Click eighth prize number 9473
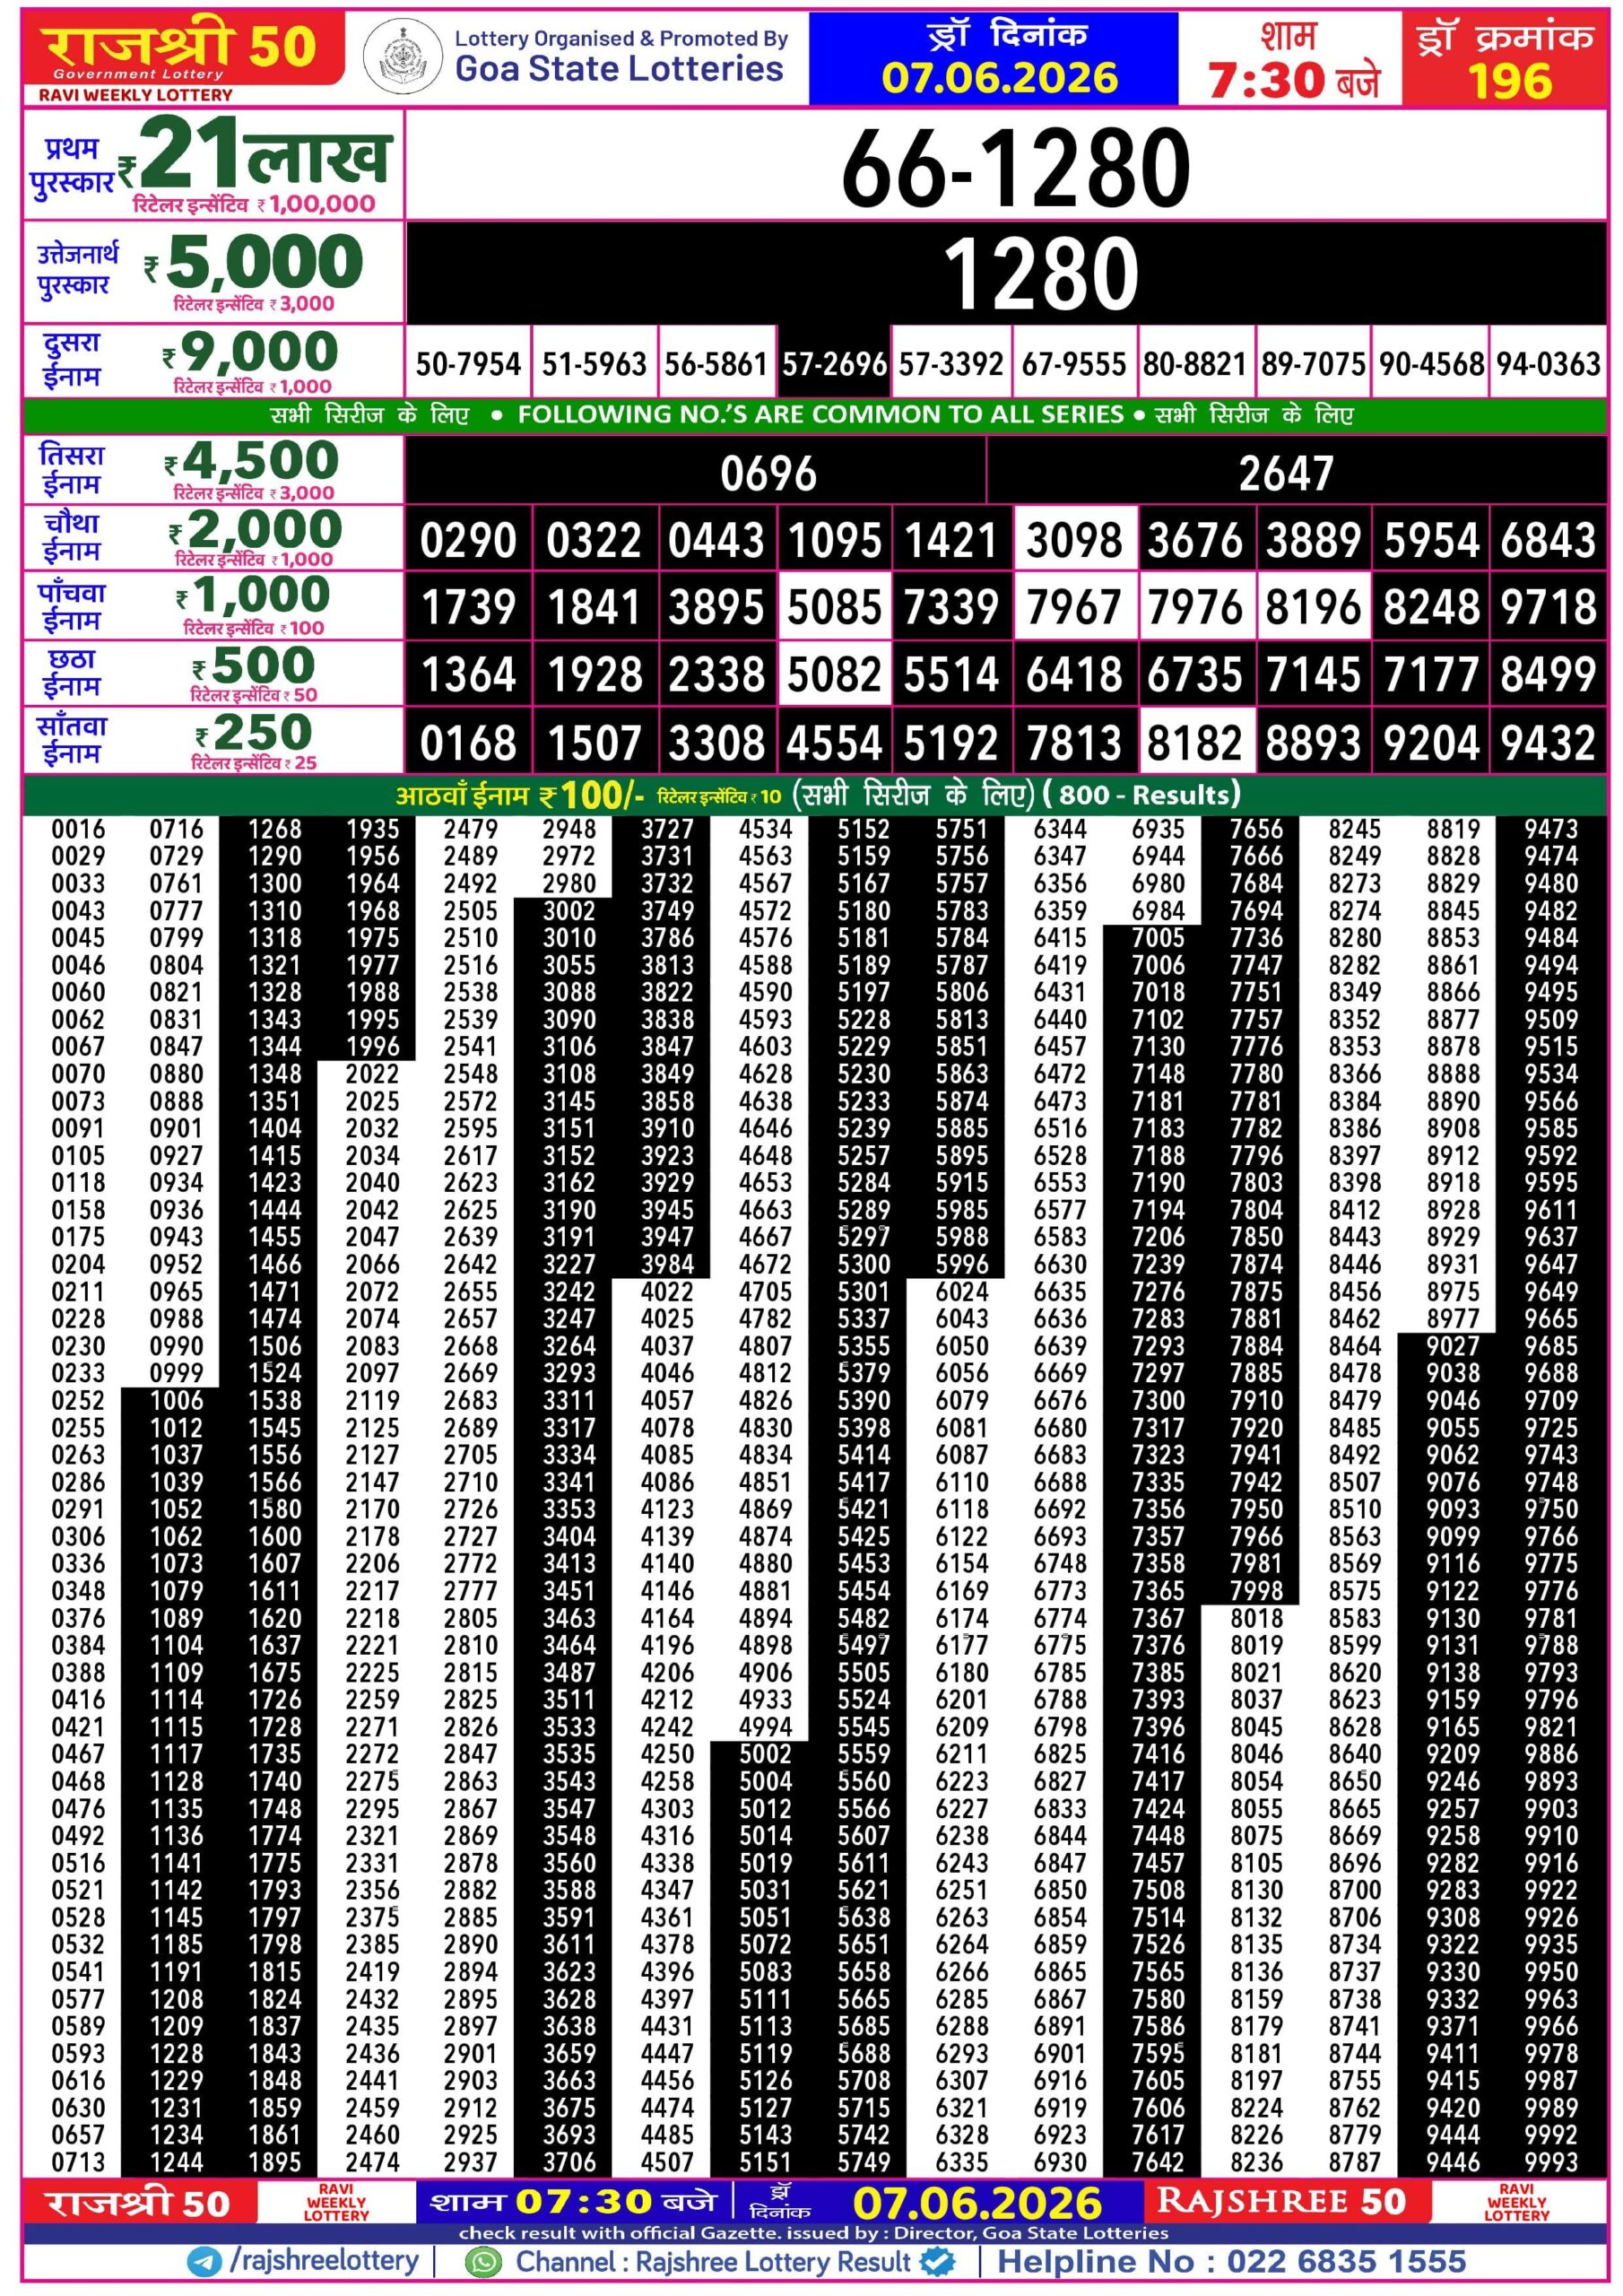The image size is (1623, 2296). tap(1551, 830)
